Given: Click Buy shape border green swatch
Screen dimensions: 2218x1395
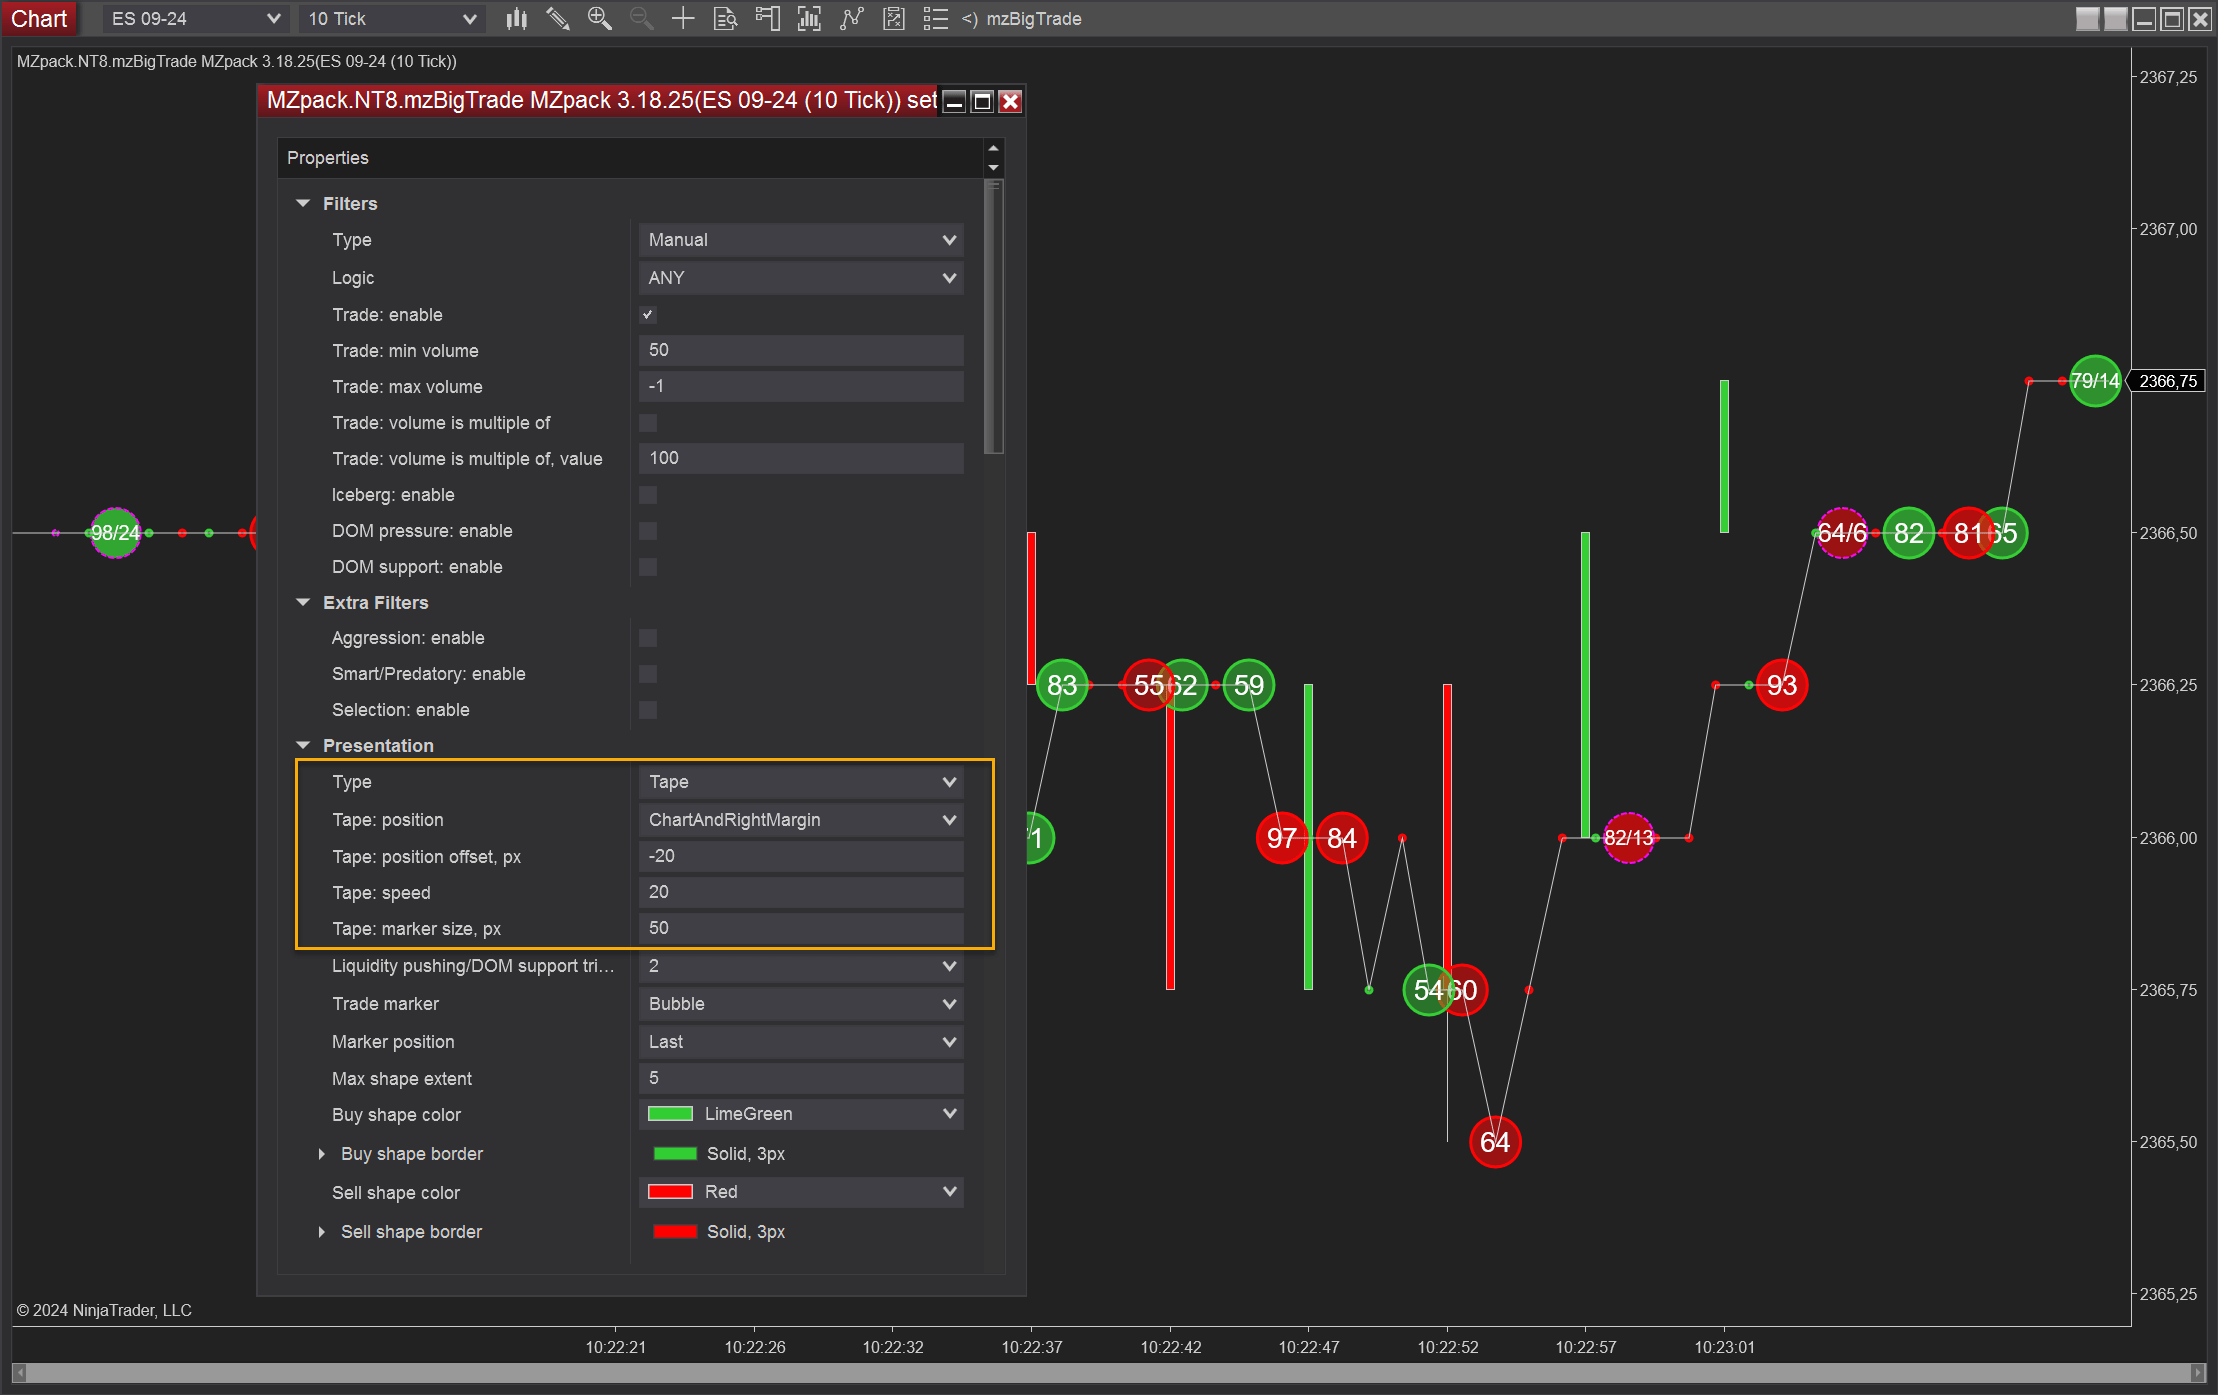Looking at the screenshot, I should tap(675, 1154).
